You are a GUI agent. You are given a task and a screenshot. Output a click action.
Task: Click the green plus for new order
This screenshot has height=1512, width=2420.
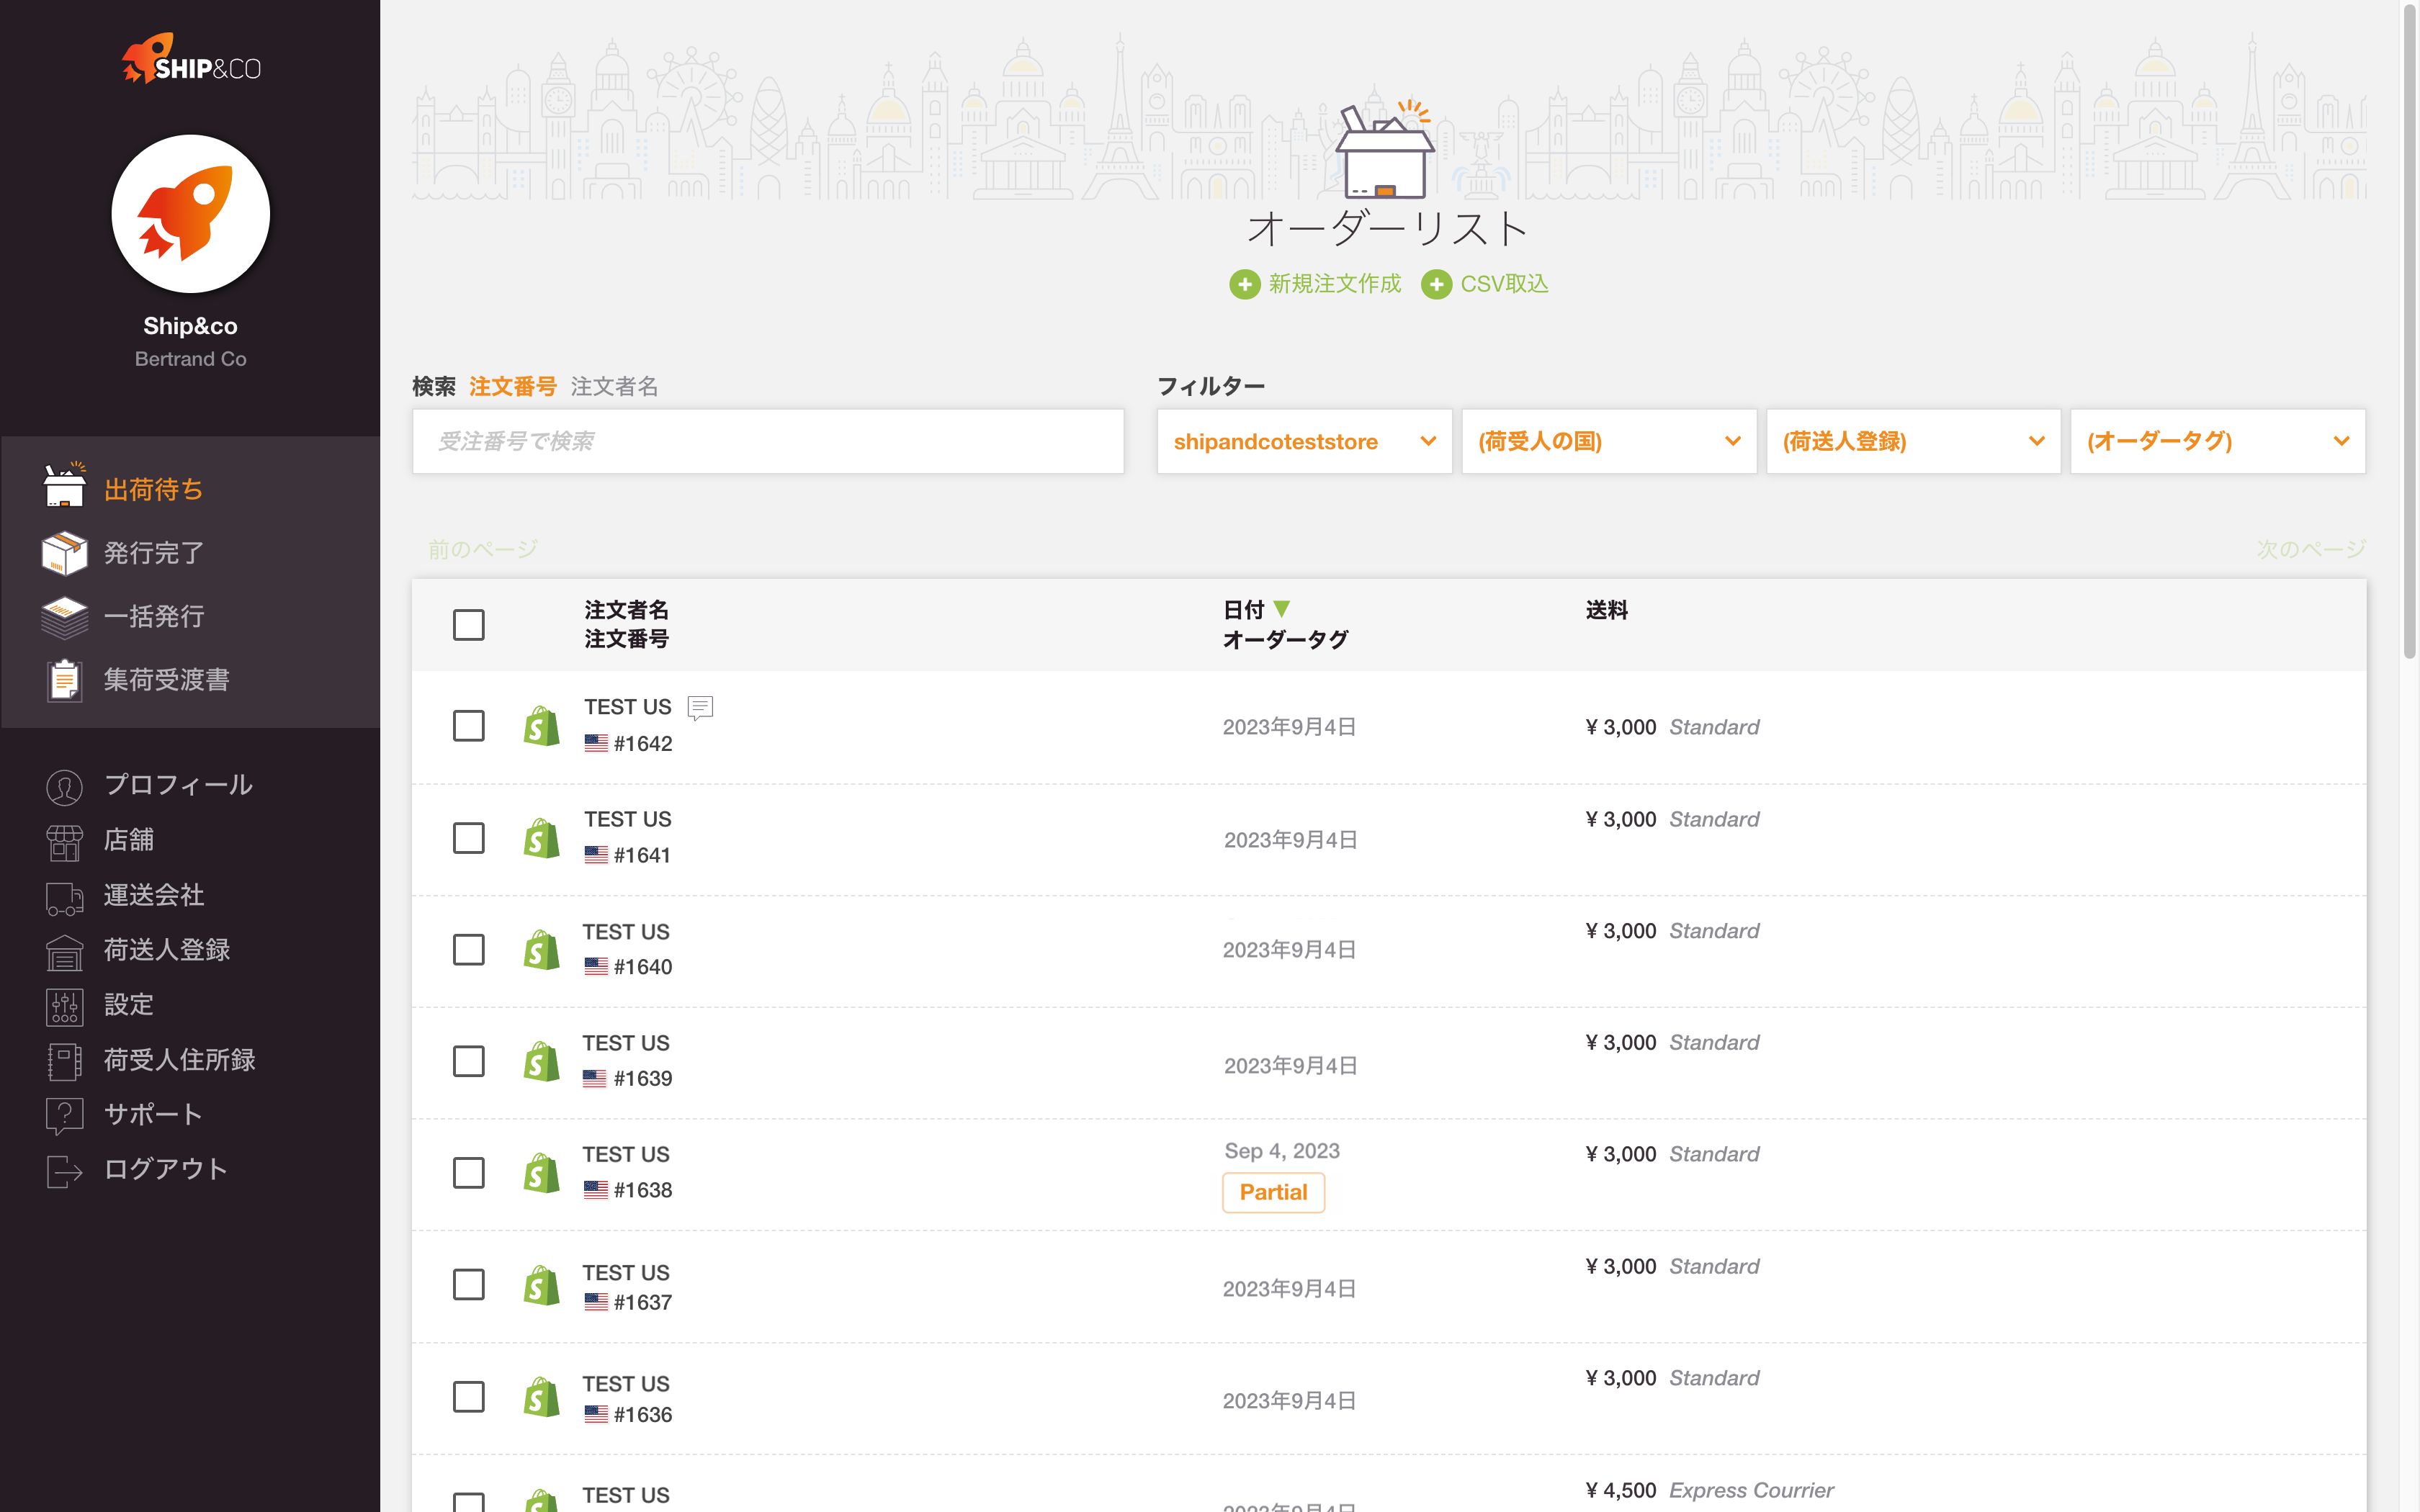(1244, 285)
